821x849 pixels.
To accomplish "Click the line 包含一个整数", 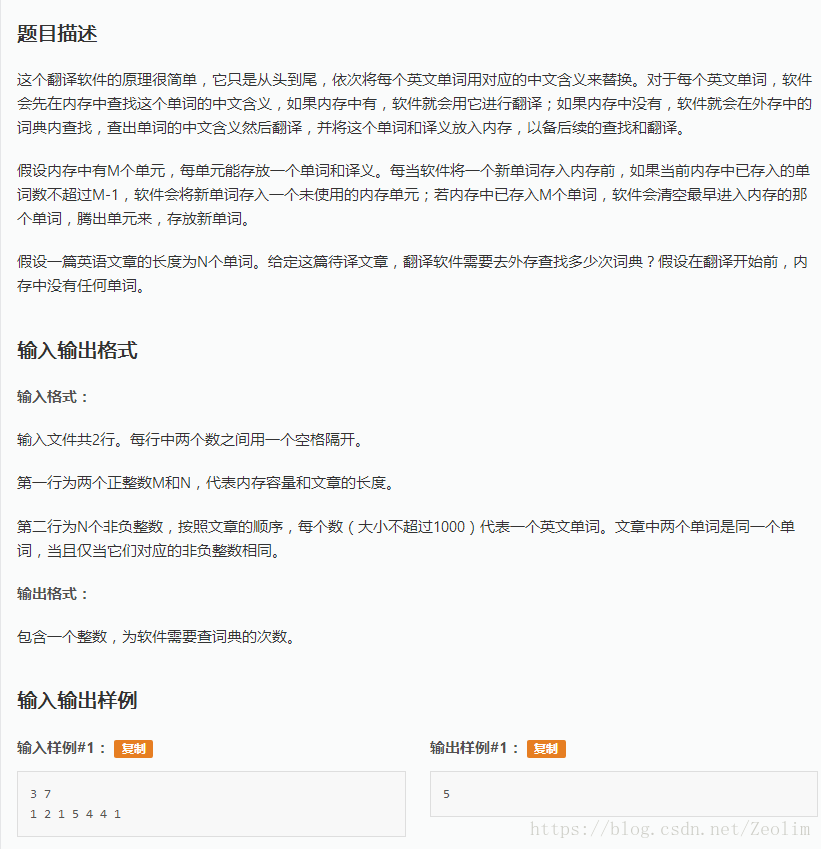I will pyautogui.click(x=156, y=637).
